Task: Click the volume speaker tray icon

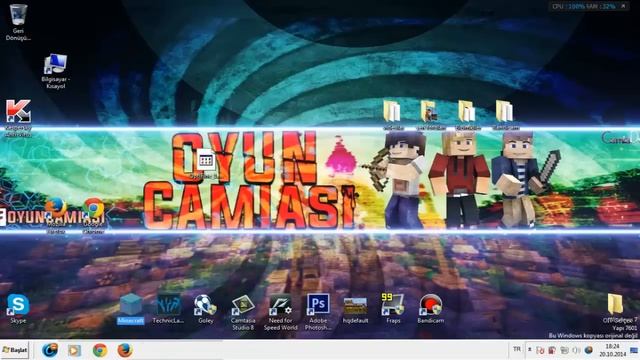Action: (x=576, y=350)
